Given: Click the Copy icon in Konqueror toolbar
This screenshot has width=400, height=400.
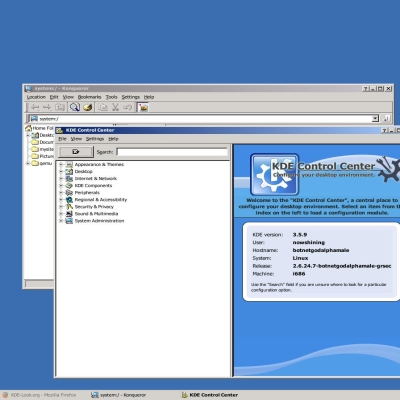Looking at the screenshot, I should (x=103, y=107).
